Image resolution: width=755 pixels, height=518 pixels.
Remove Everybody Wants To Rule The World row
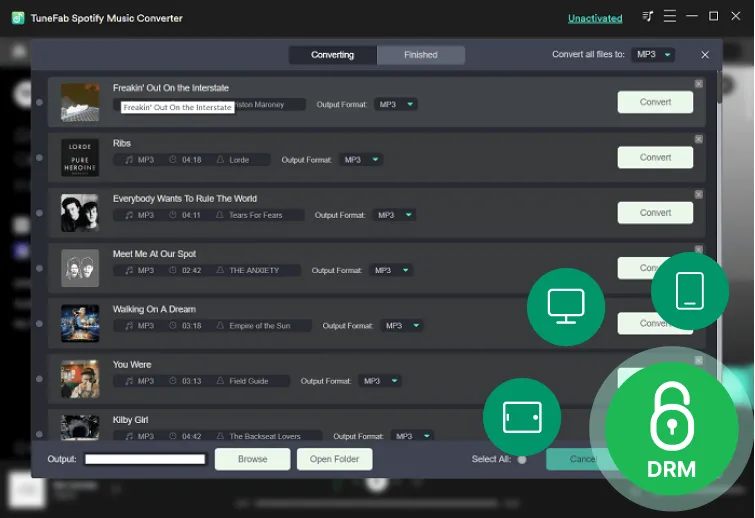tap(699, 194)
